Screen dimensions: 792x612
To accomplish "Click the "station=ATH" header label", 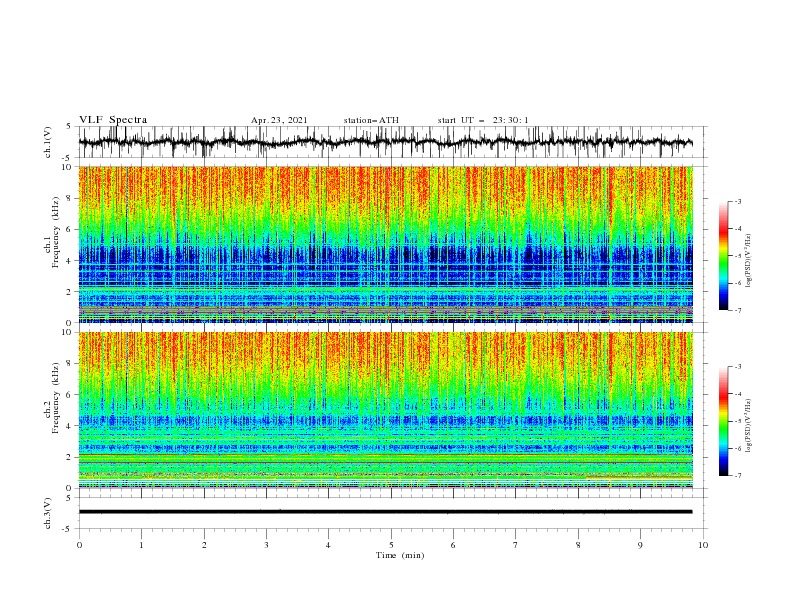I will [371, 120].
